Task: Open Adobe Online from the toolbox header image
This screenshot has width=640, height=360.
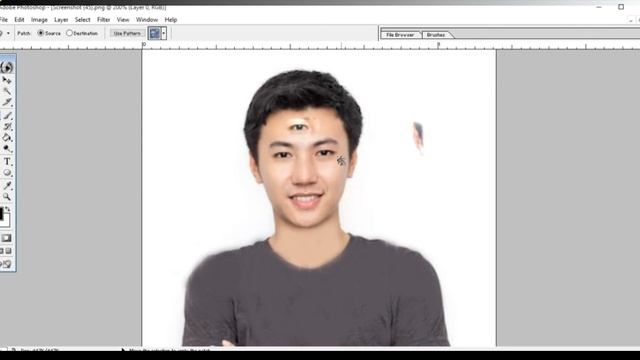Action: coord(7,67)
